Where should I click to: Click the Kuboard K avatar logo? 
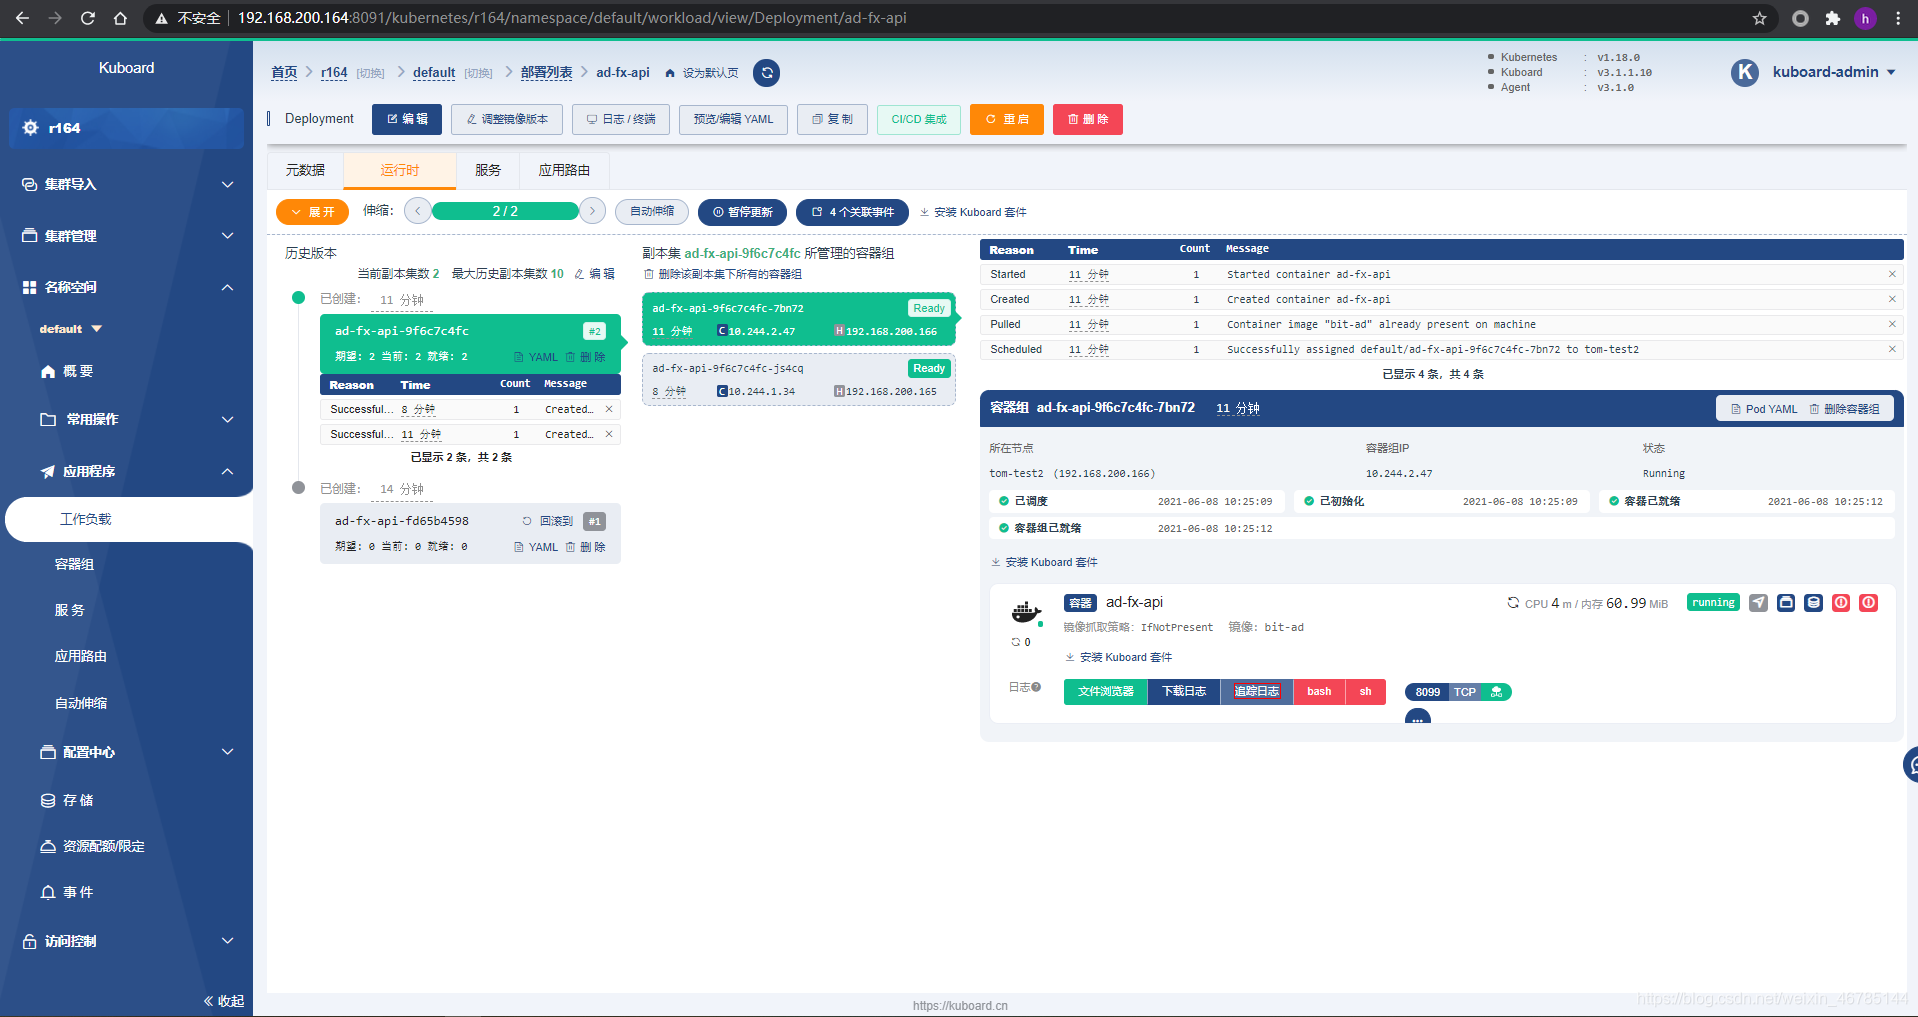pyautogui.click(x=1745, y=72)
